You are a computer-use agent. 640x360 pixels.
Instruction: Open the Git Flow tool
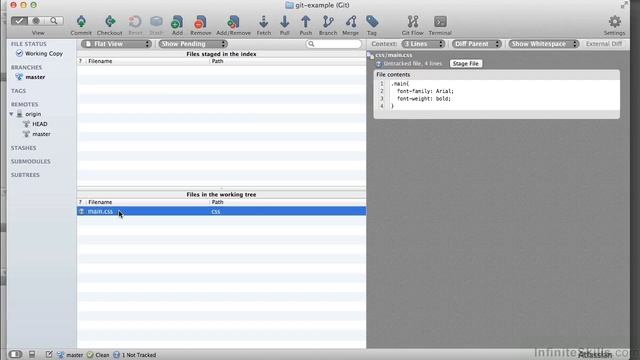[x=413, y=22]
